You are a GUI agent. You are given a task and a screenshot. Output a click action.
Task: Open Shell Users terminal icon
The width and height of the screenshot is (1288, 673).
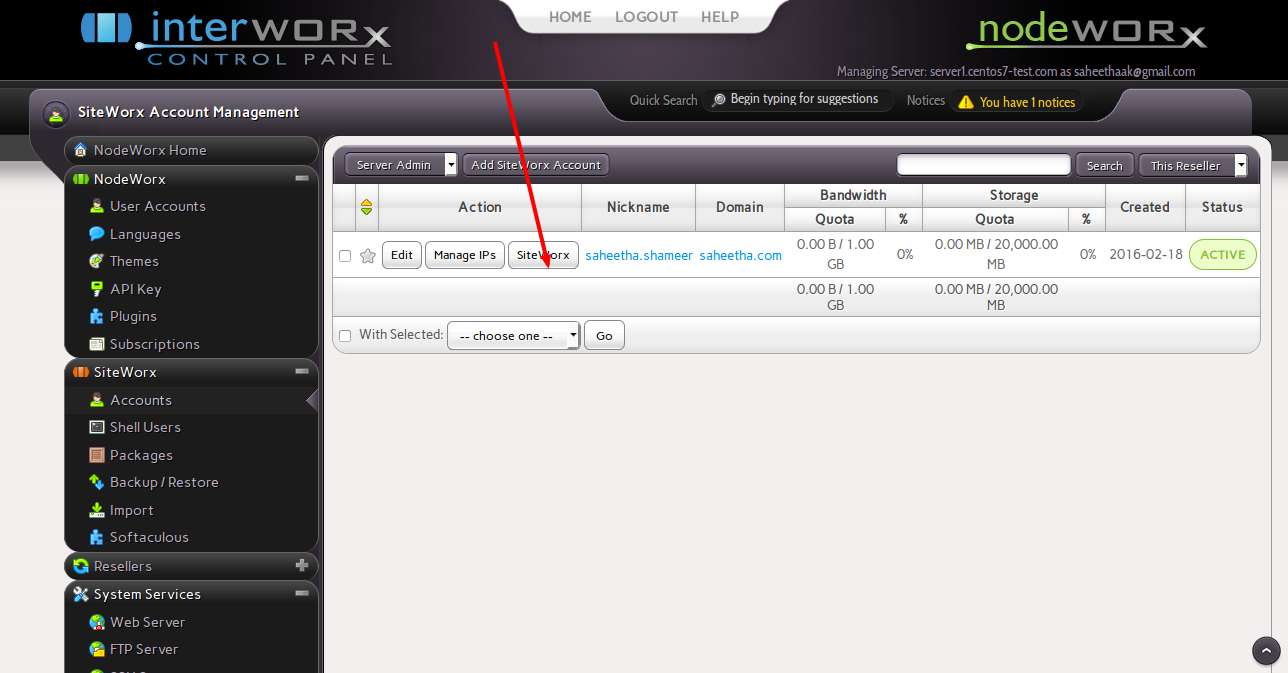[x=97, y=427]
